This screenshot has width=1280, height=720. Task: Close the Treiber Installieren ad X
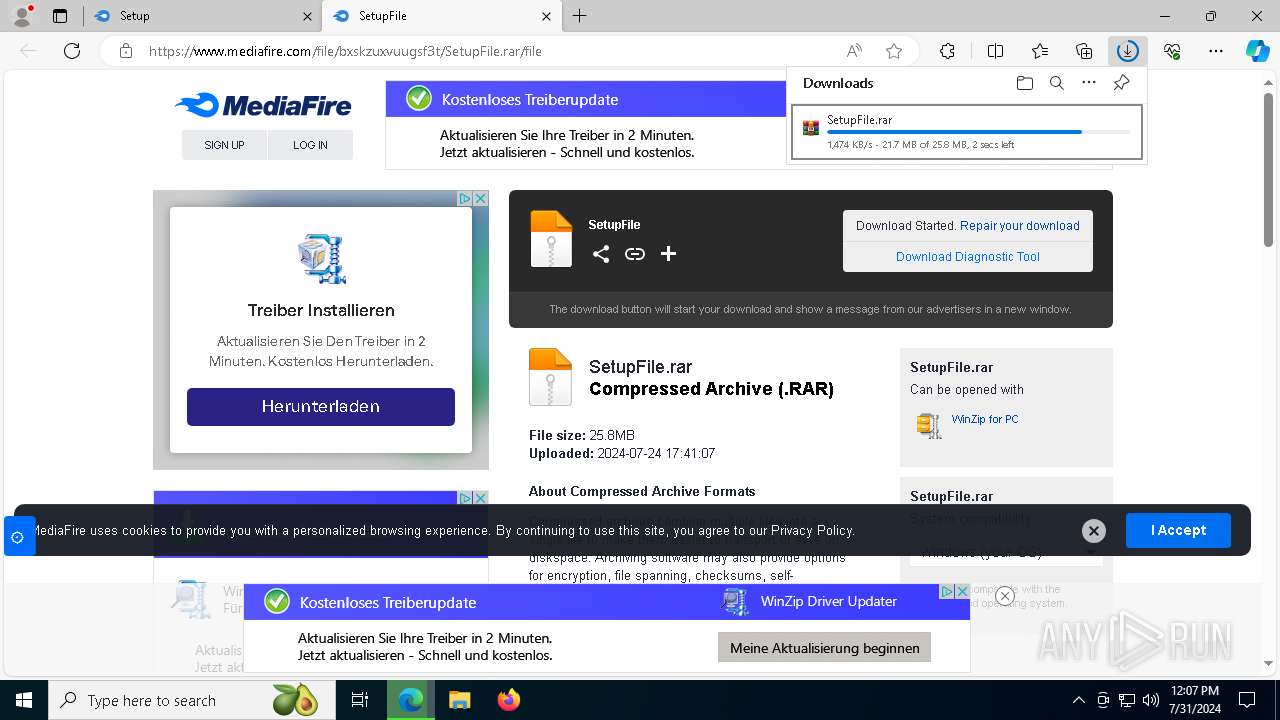(x=480, y=199)
